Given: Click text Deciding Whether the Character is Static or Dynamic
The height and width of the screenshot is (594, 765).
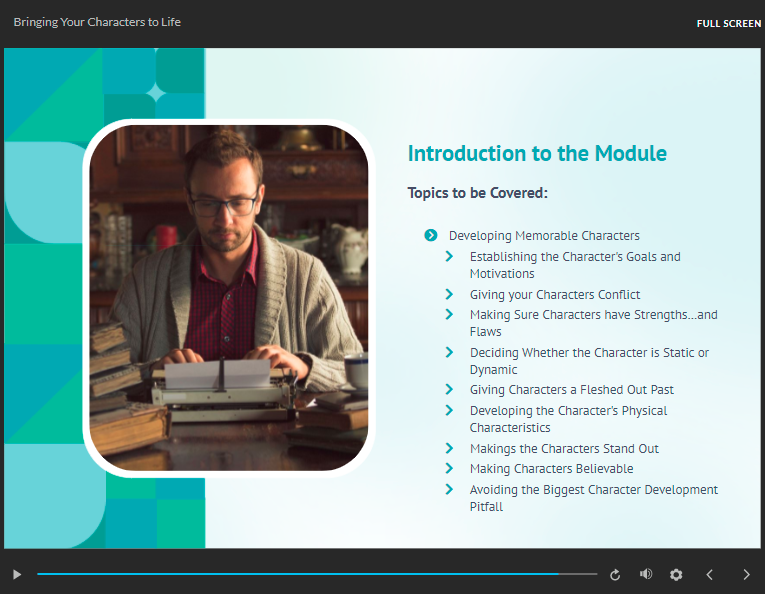Looking at the screenshot, I should (589, 361).
